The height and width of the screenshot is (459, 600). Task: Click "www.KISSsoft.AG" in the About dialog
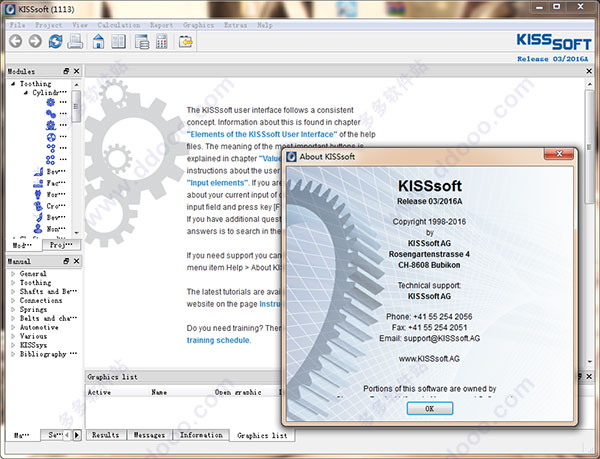429,359
